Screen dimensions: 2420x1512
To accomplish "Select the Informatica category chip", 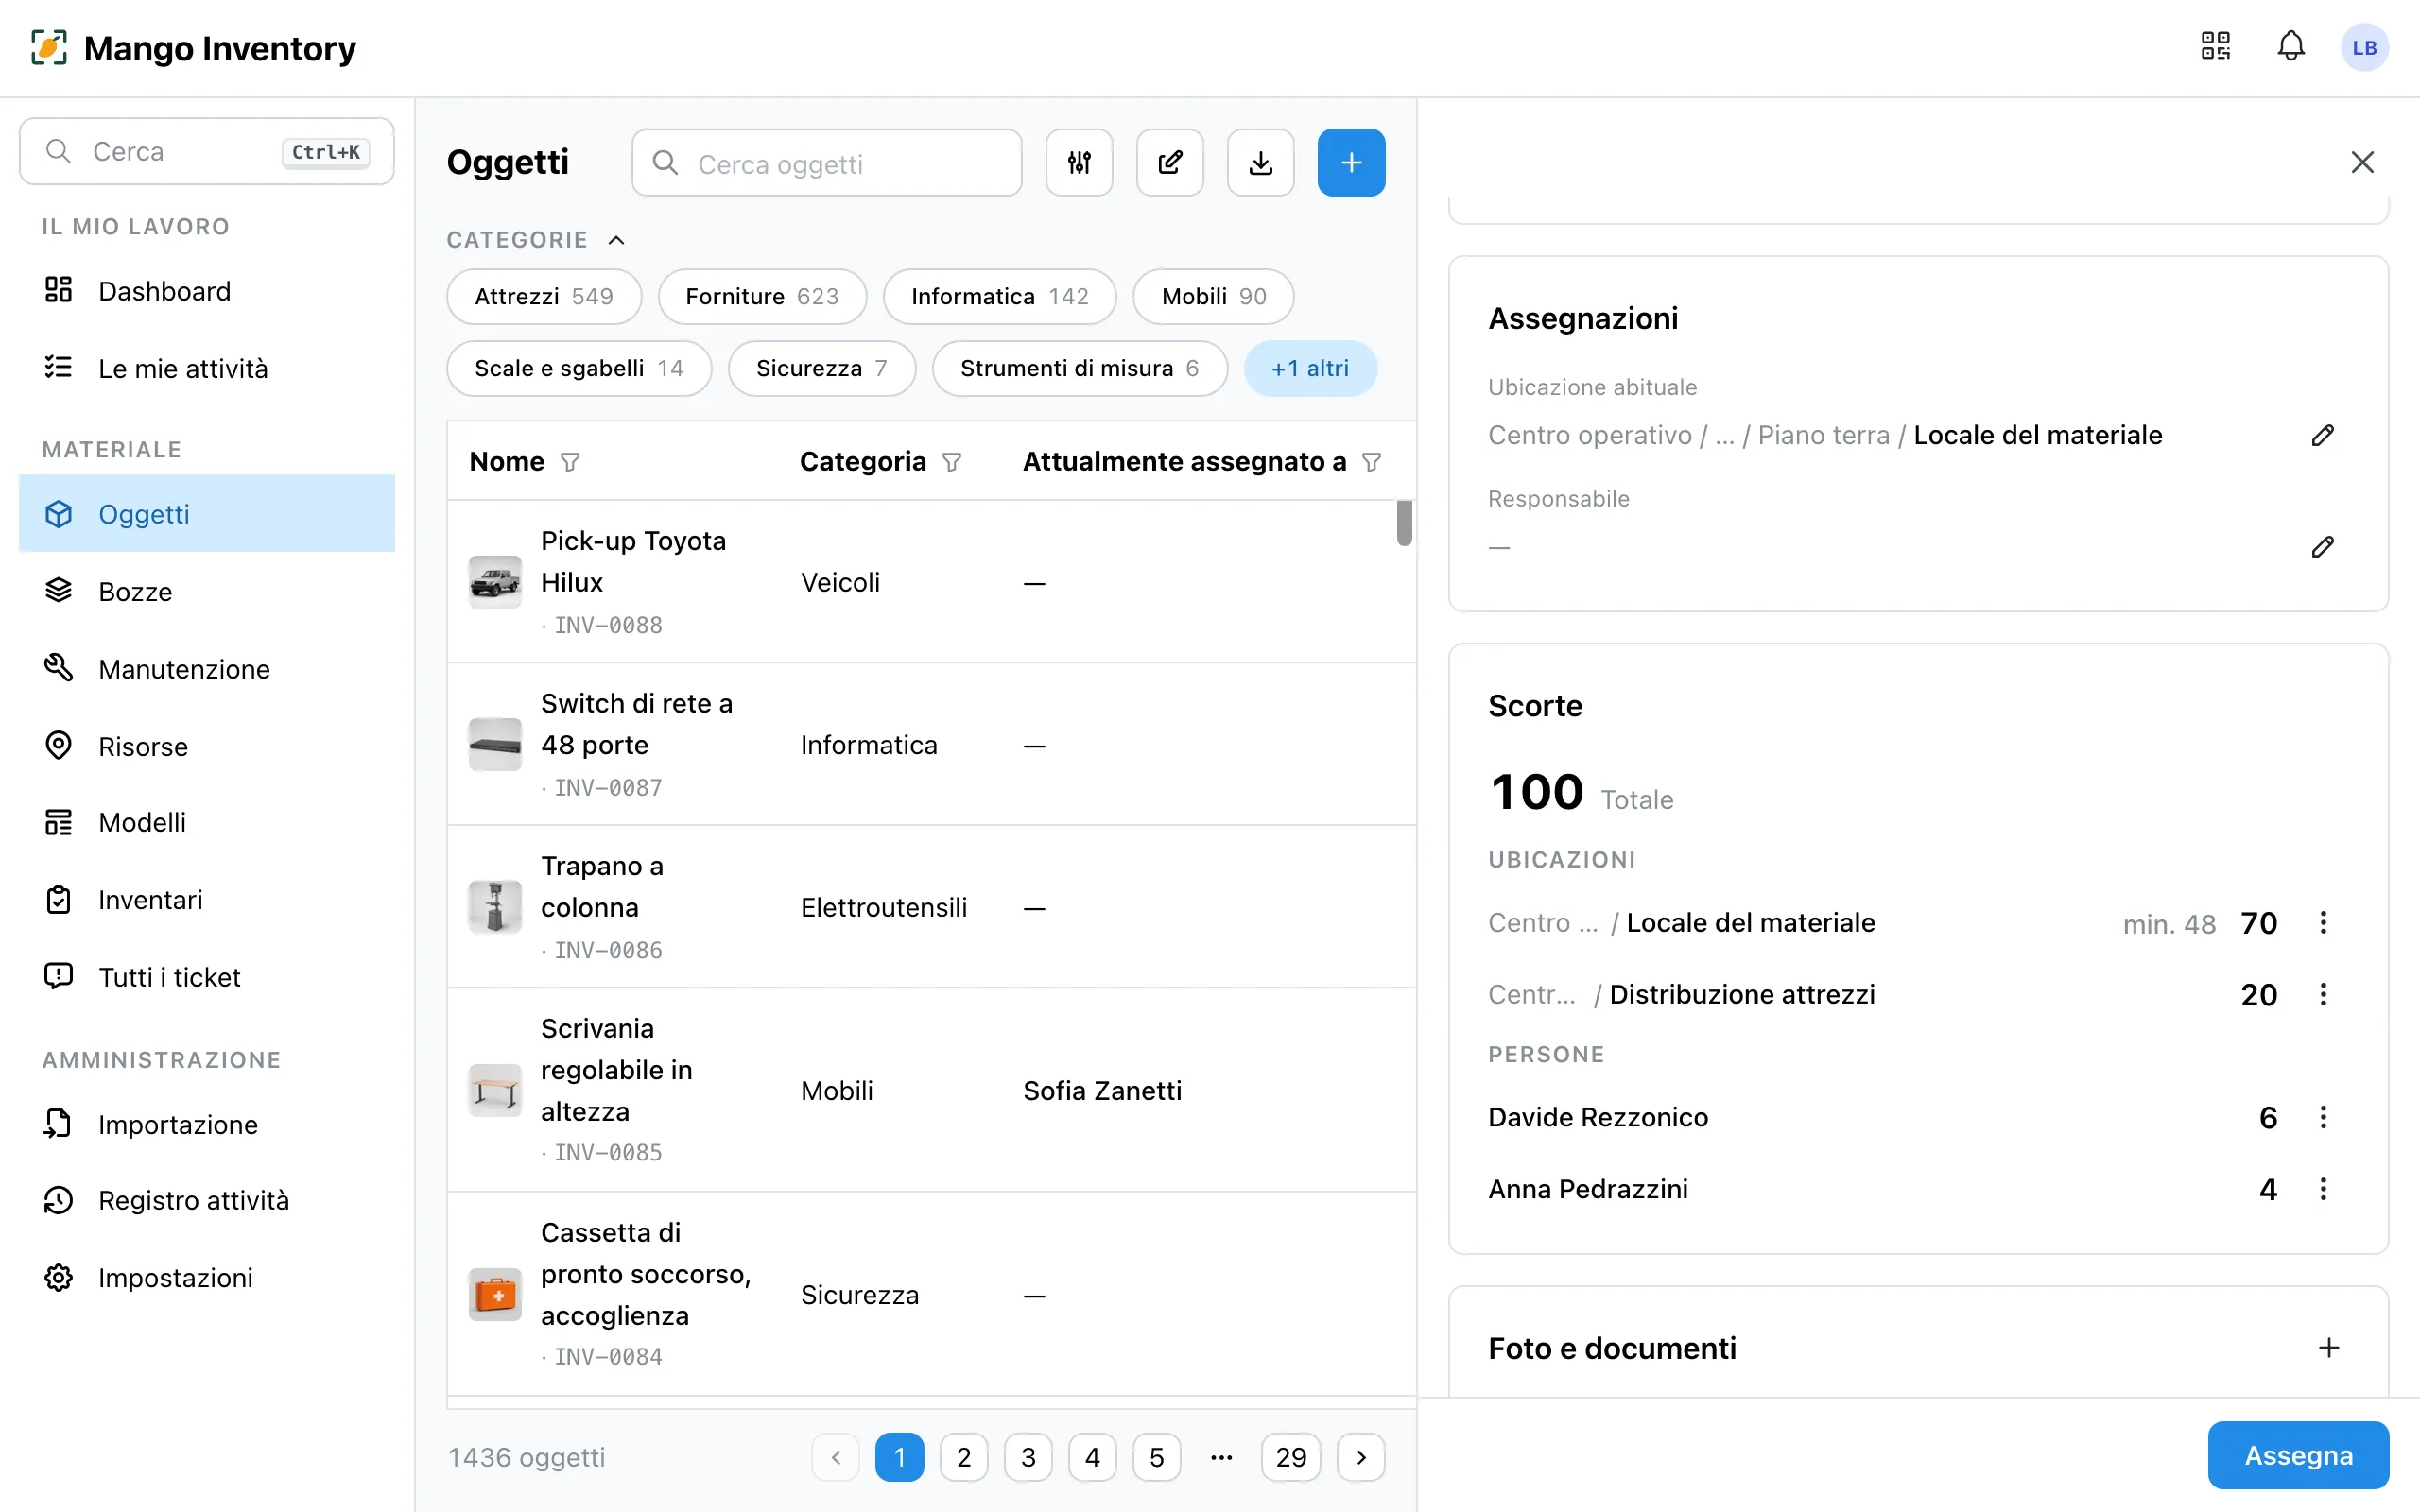I will coord(999,297).
